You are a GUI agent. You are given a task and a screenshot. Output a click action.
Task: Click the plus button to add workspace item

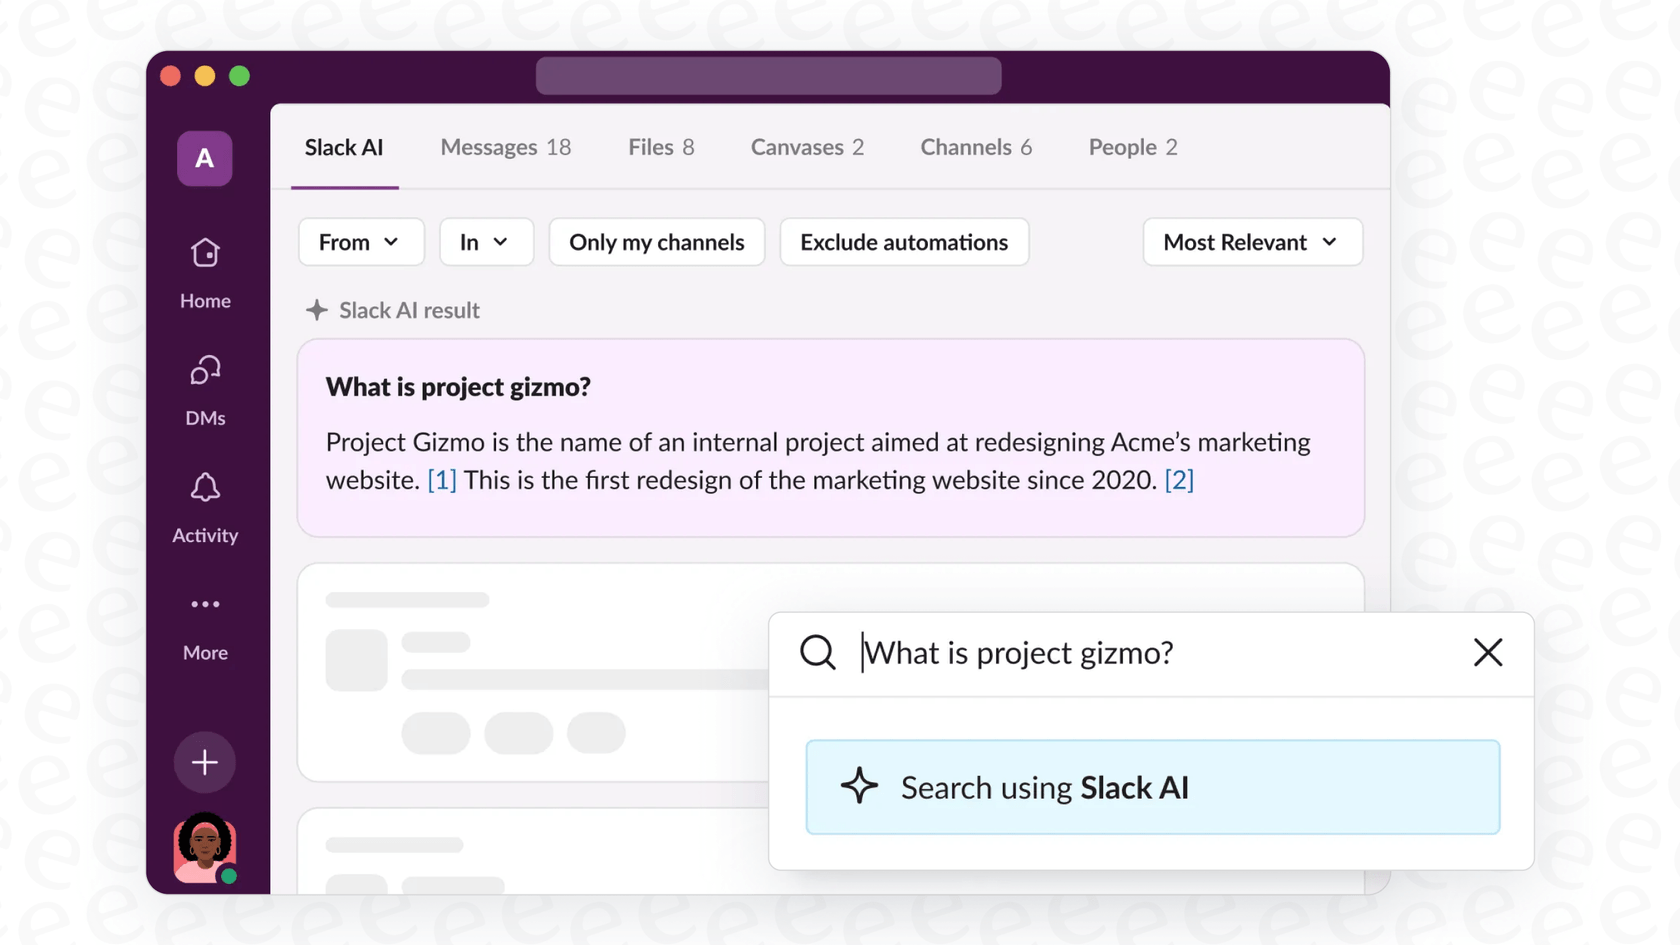pyautogui.click(x=204, y=762)
